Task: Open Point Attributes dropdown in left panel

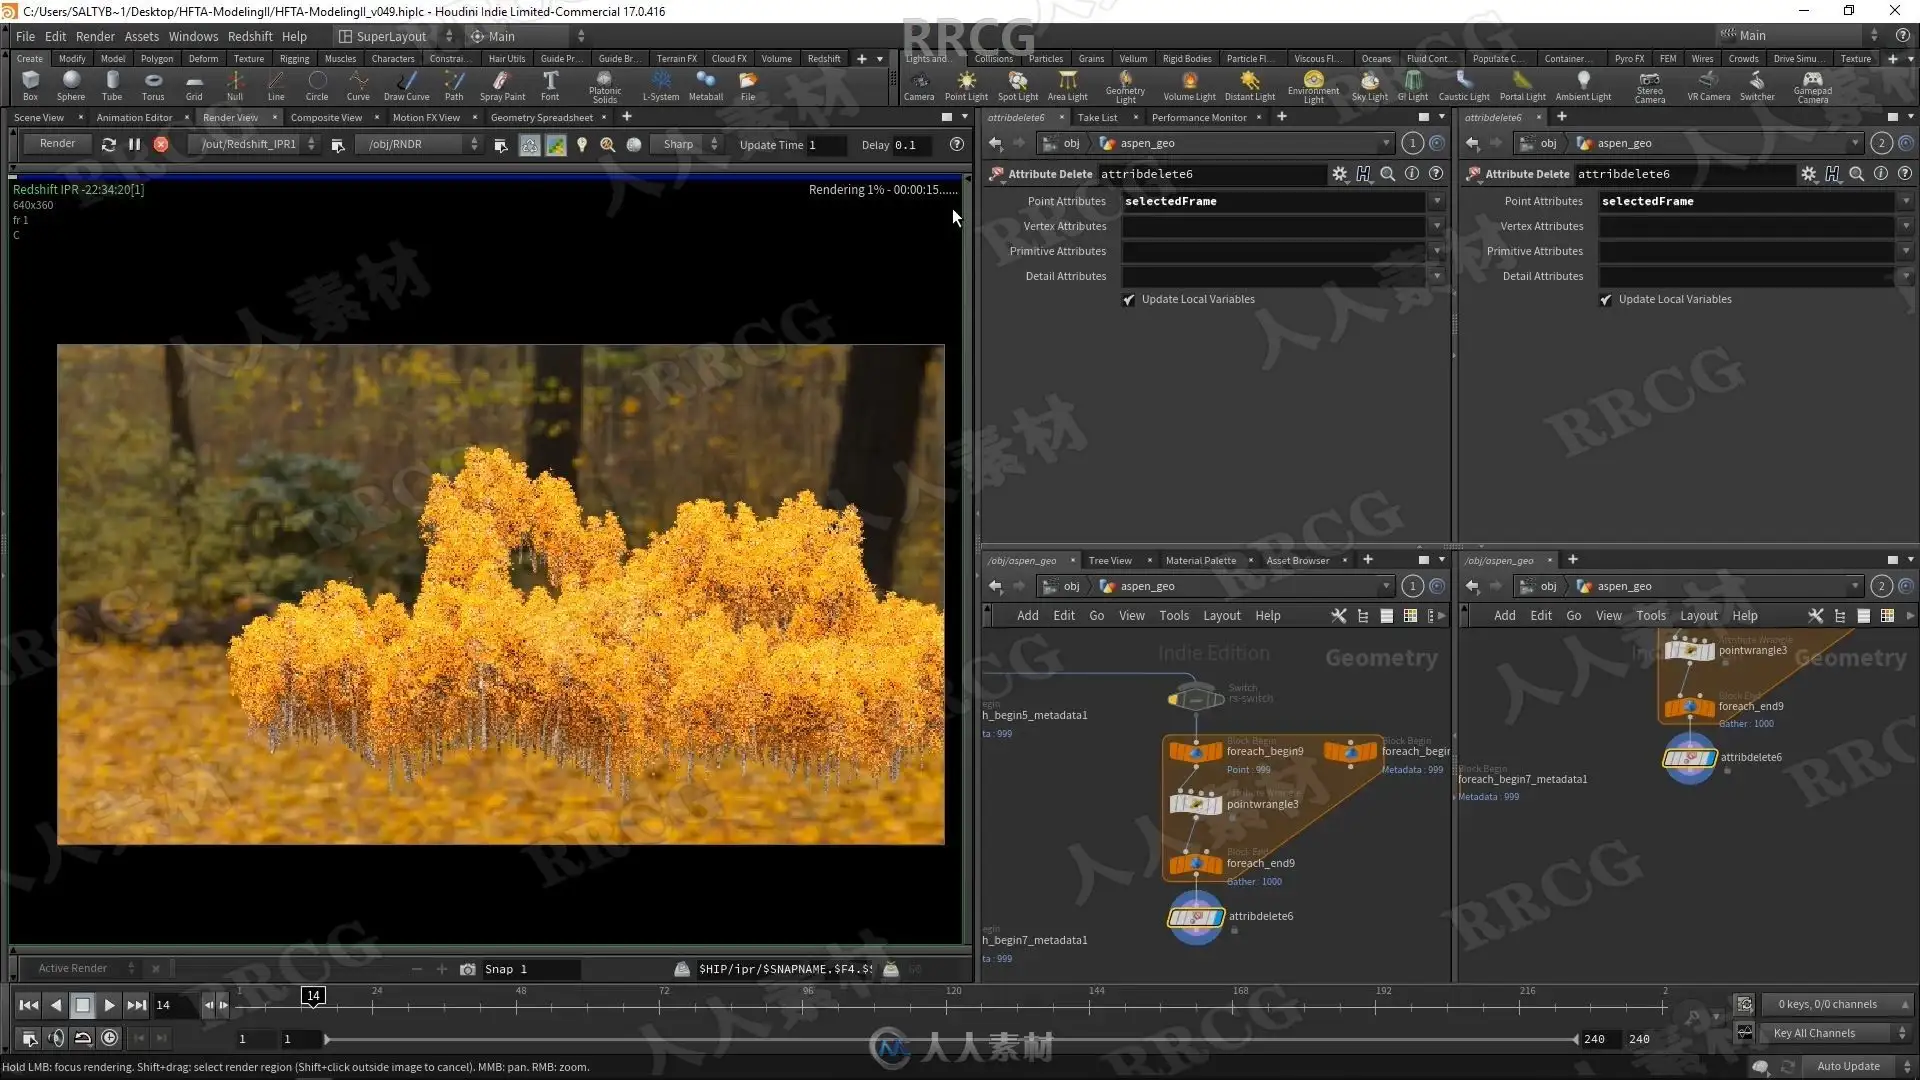Action: (x=1437, y=201)
